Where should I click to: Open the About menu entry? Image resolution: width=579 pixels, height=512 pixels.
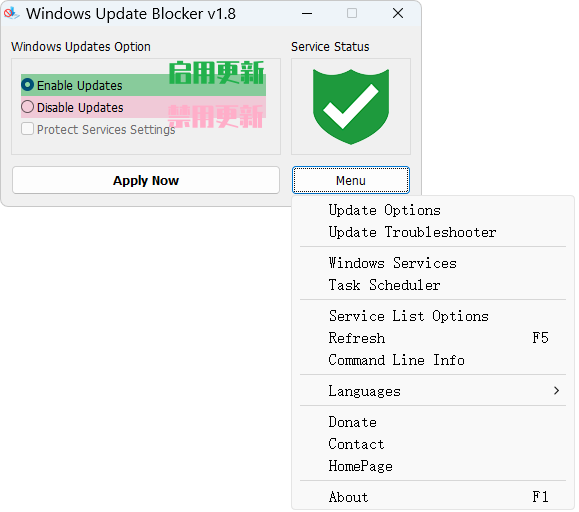pos(433,497)
